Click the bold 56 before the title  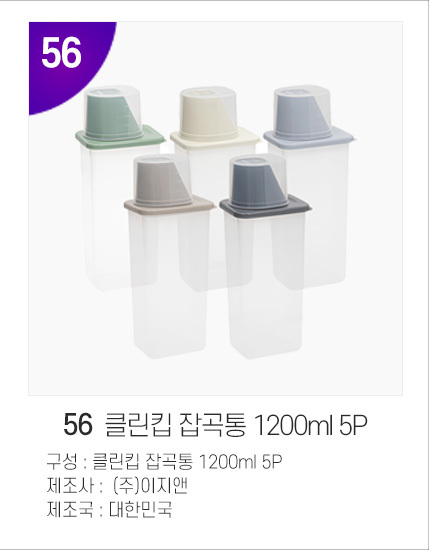click(x=78, y=425)
